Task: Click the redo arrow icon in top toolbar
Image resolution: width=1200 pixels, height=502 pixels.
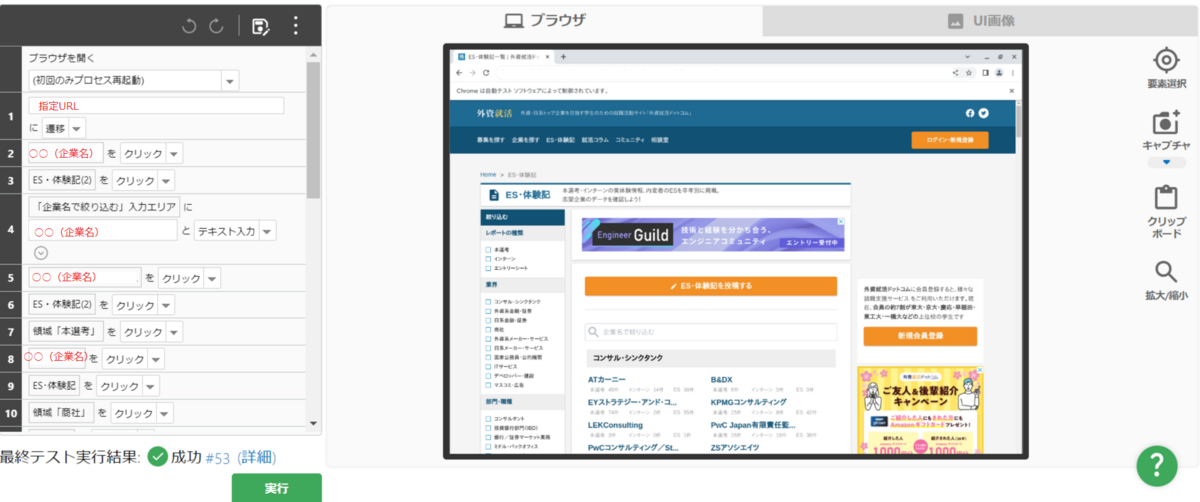Action: (x=216, y=27)
